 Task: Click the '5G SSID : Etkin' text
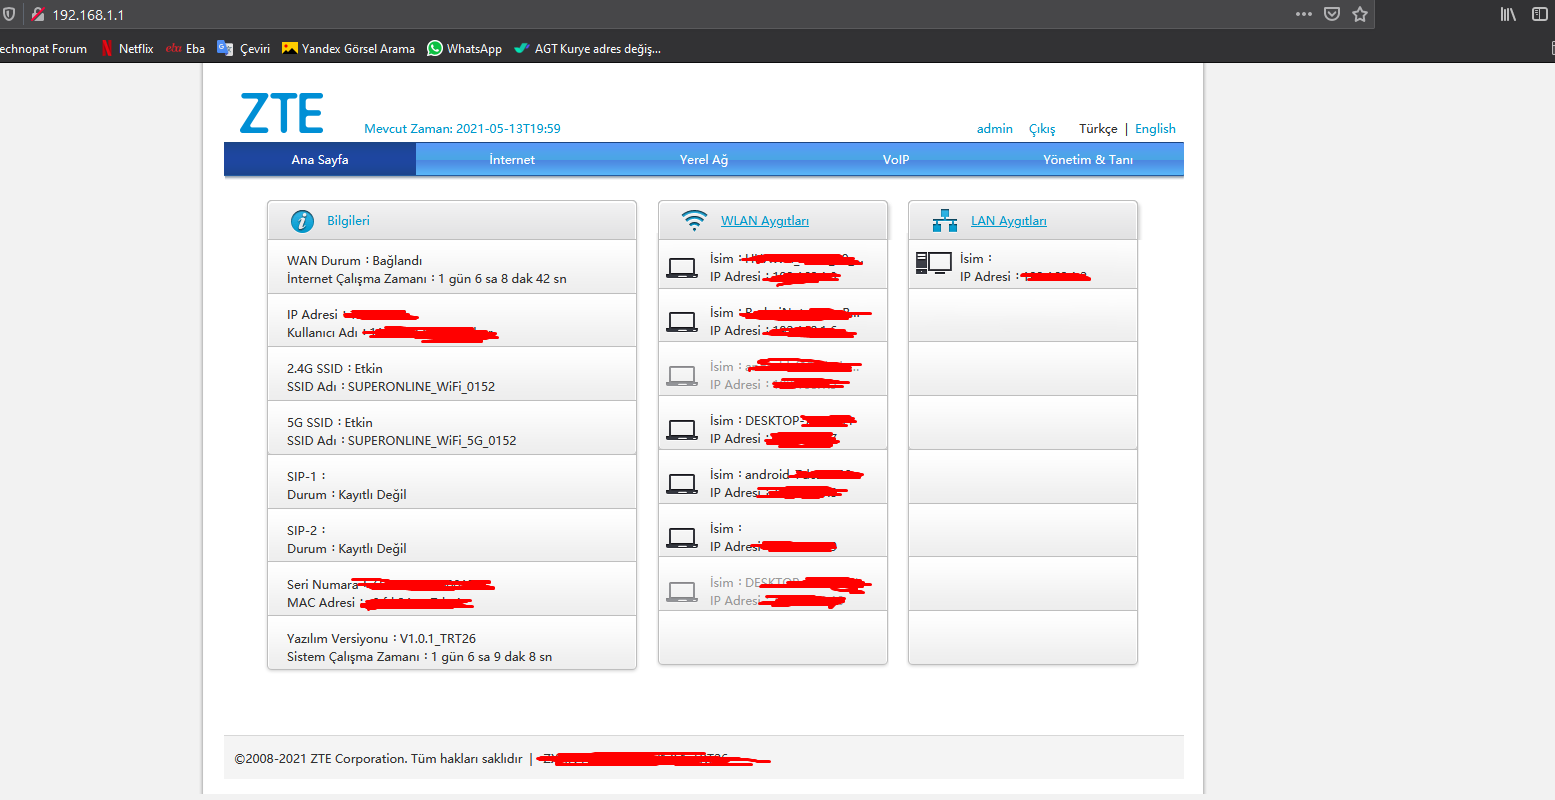[x=330, y=423]
